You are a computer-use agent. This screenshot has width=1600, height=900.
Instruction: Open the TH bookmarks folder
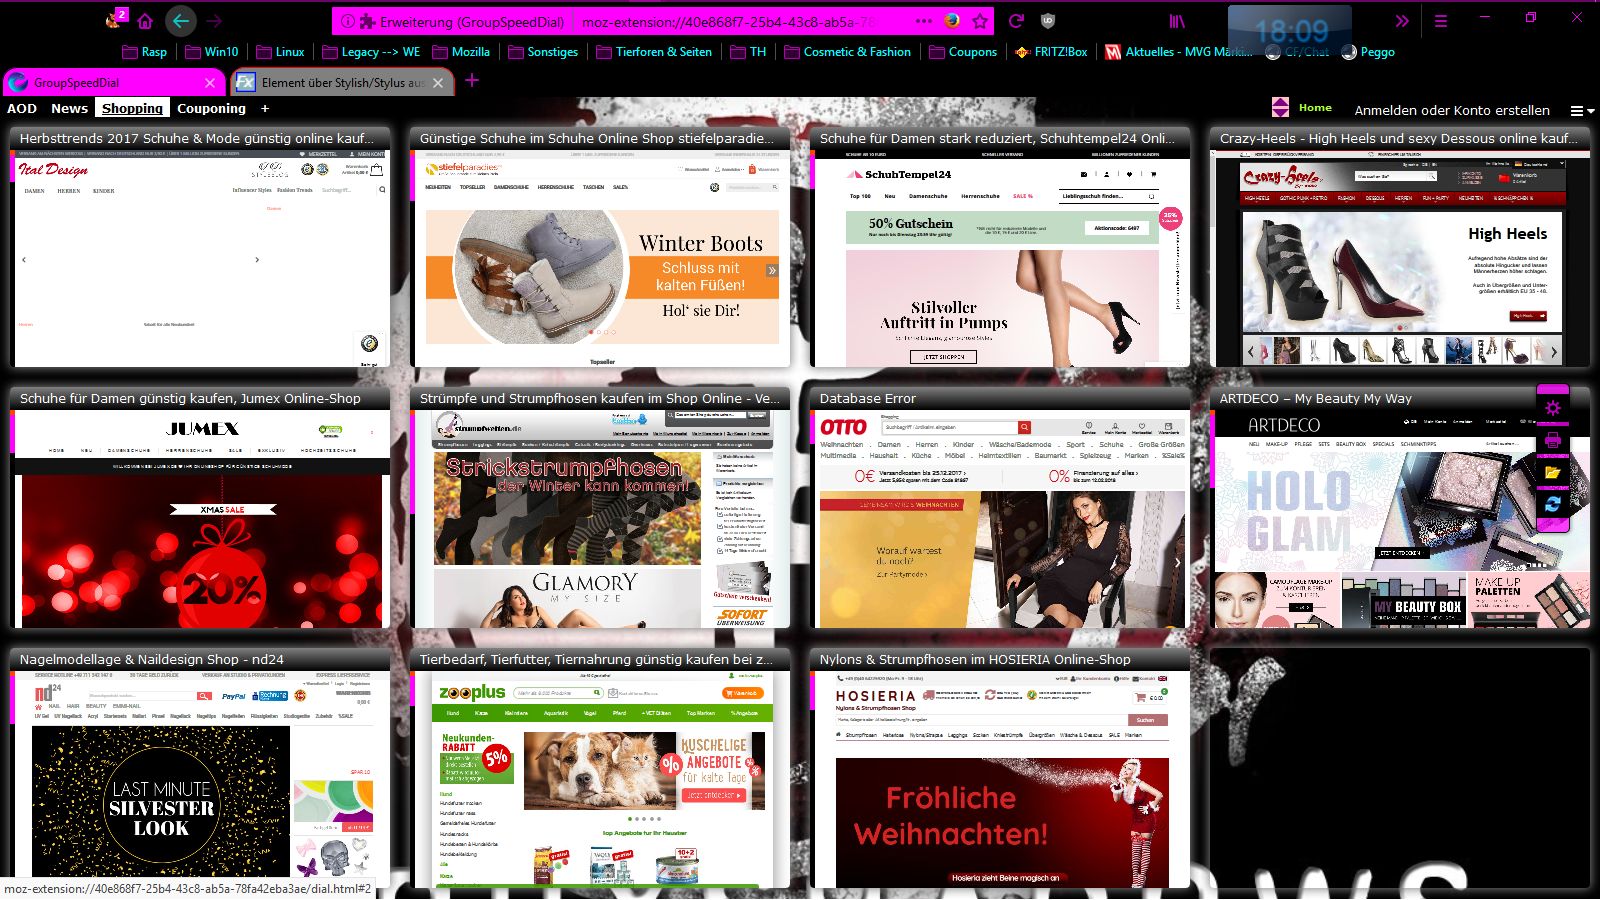click(x=748, y=52)
